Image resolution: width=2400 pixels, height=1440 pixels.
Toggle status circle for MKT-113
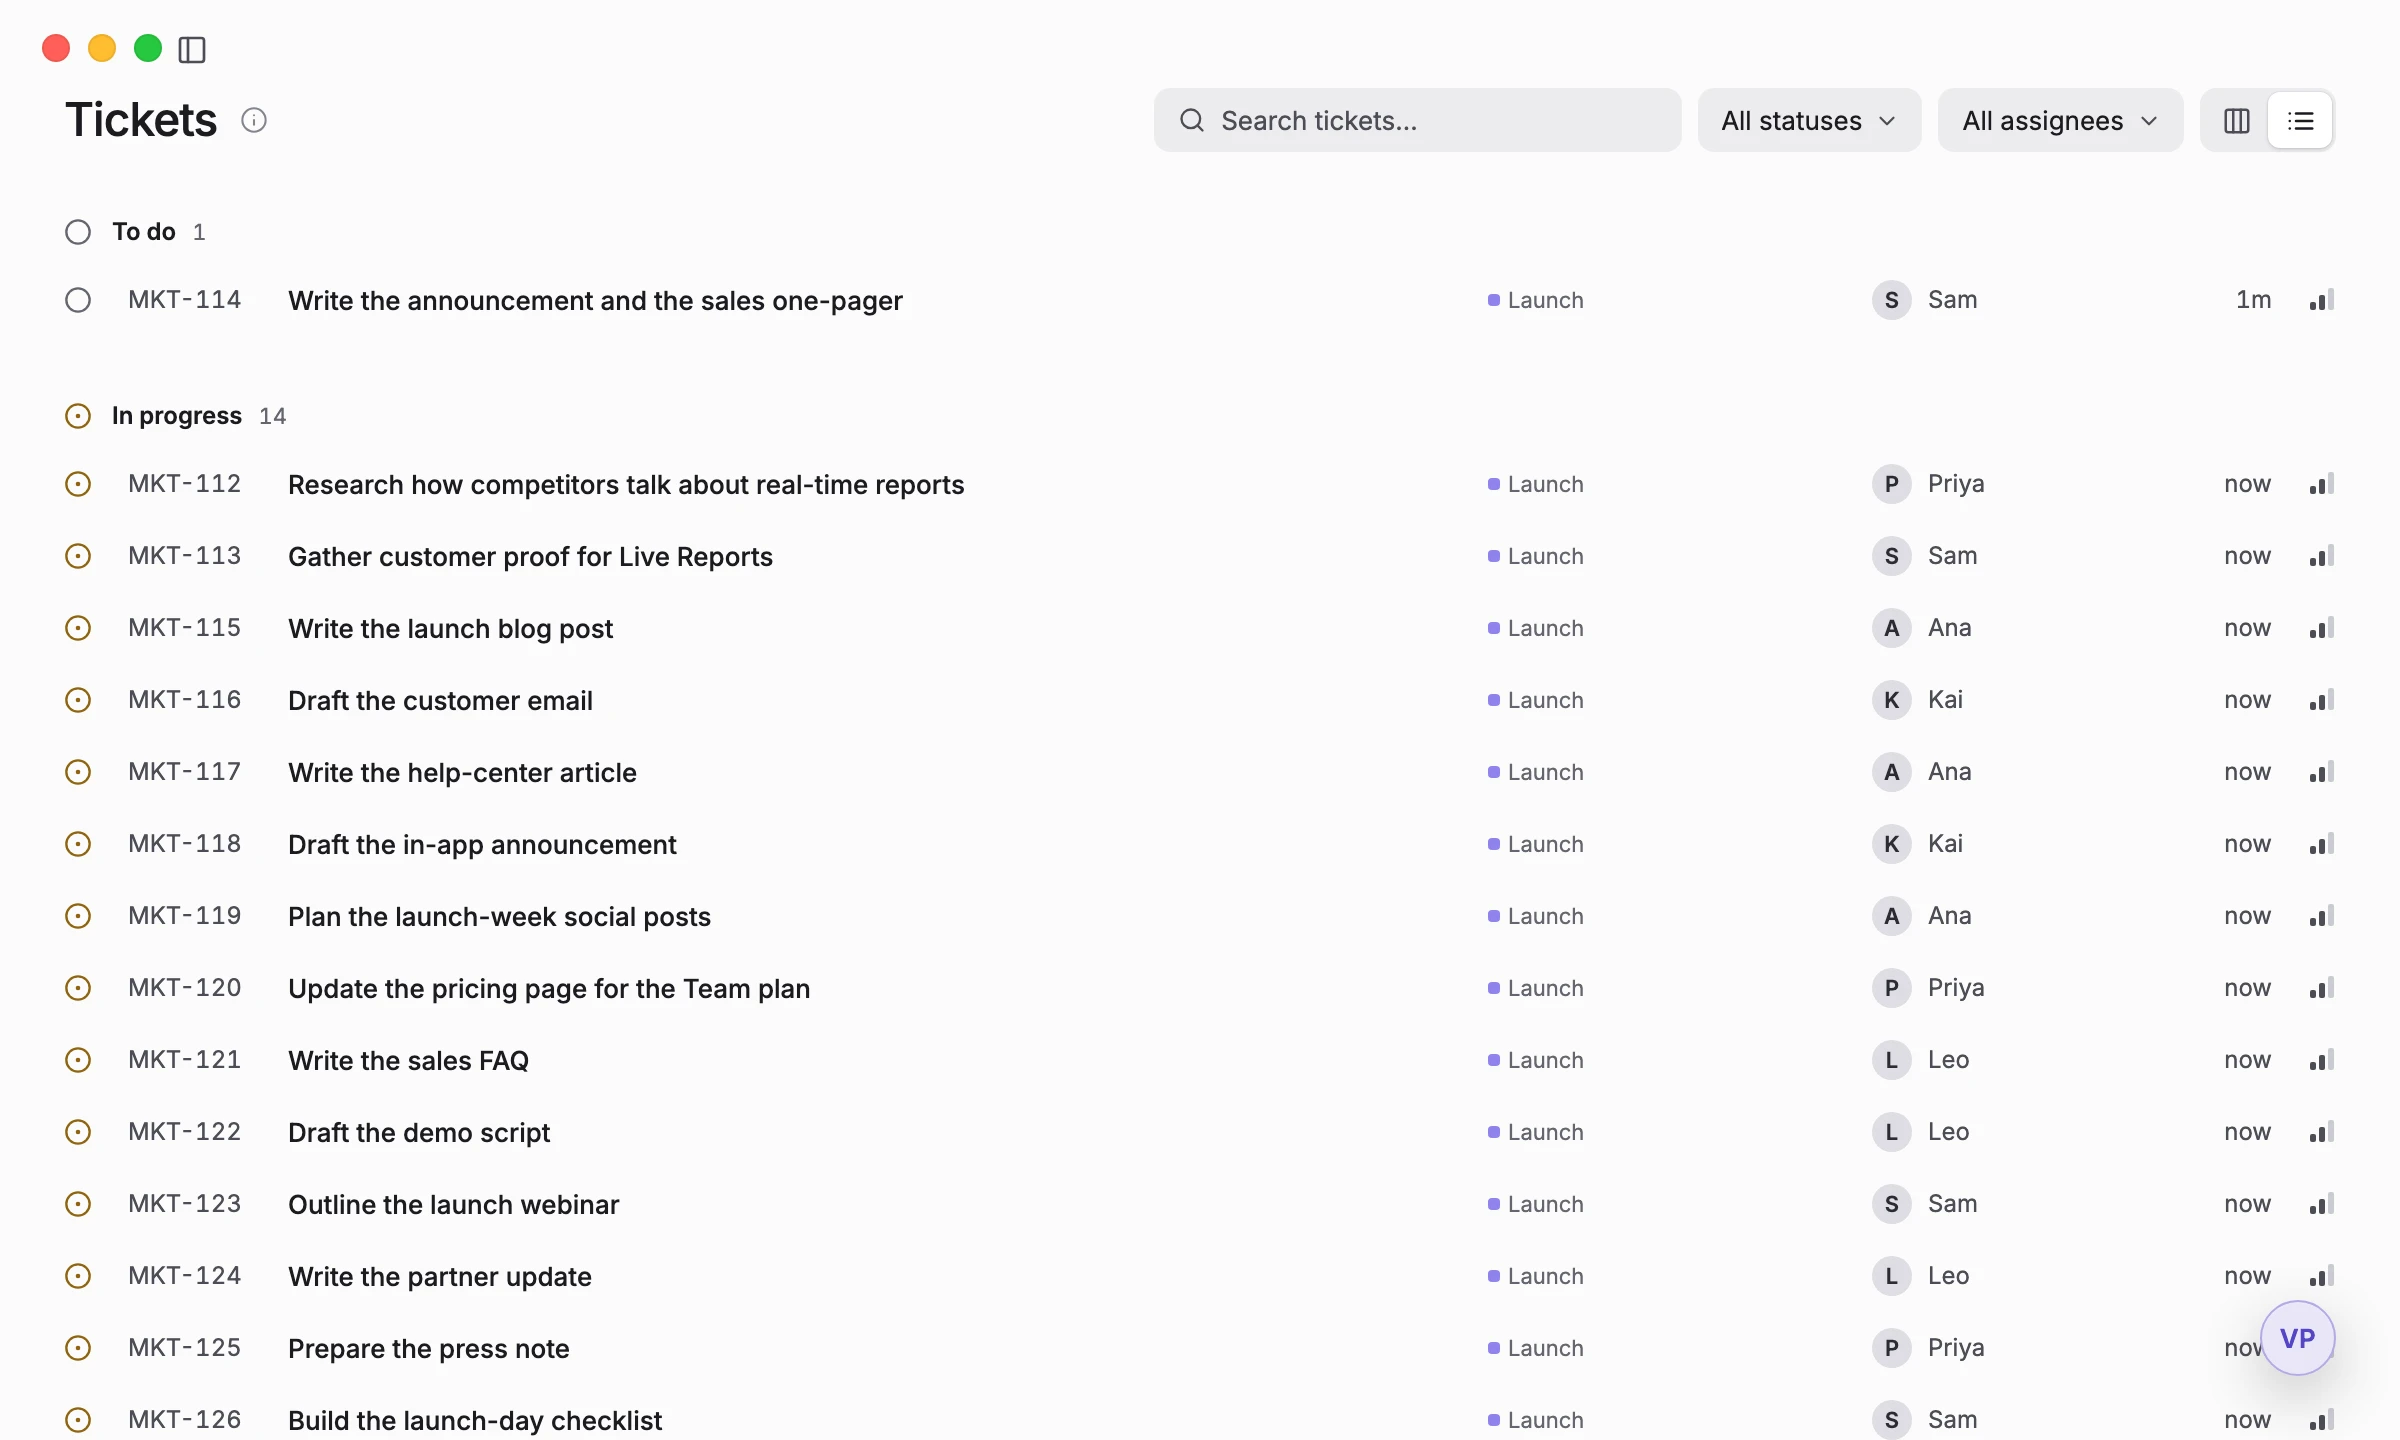point(78,556)
